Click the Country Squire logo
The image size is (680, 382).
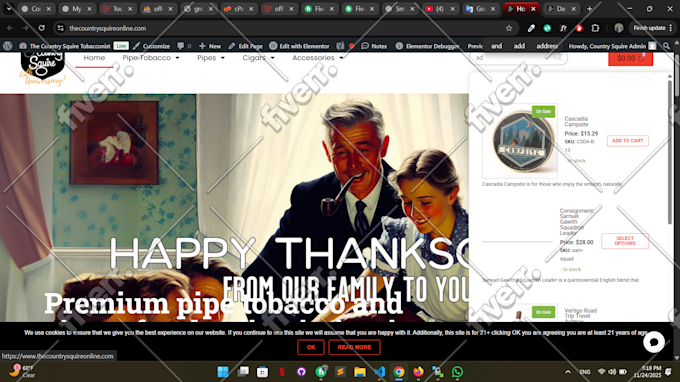tap(42, 68)
